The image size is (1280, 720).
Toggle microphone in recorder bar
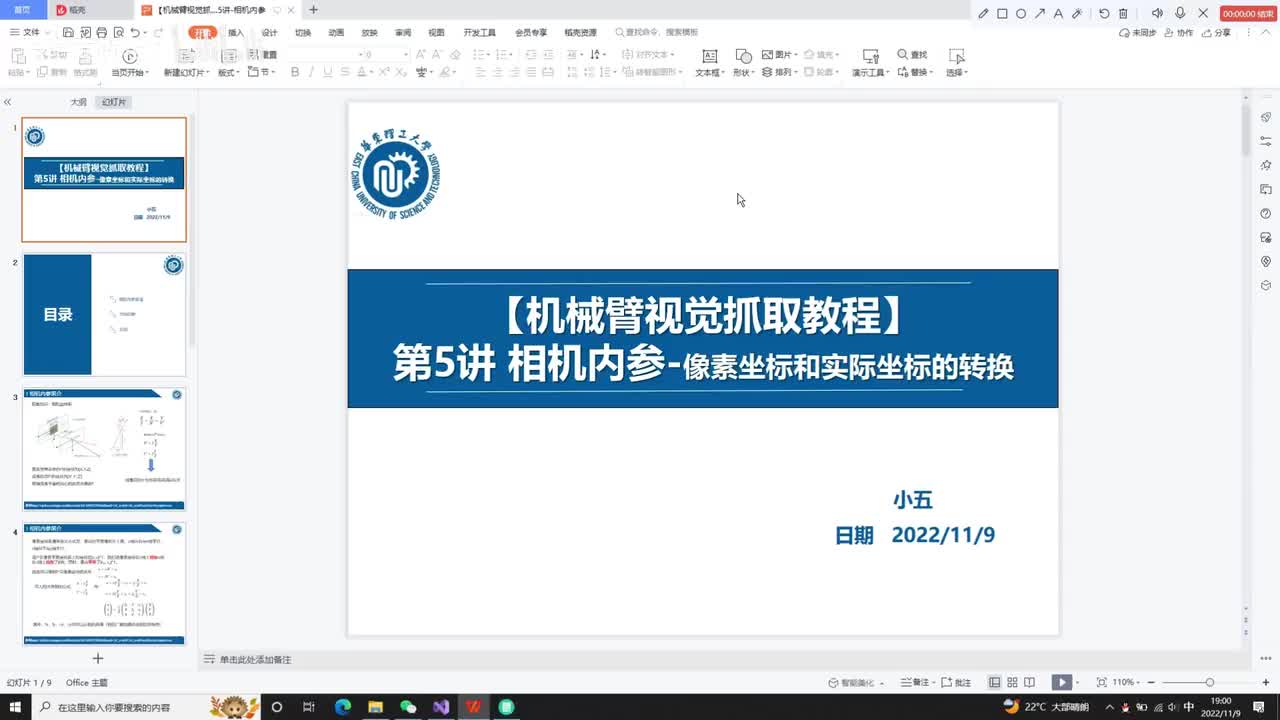1180,14
